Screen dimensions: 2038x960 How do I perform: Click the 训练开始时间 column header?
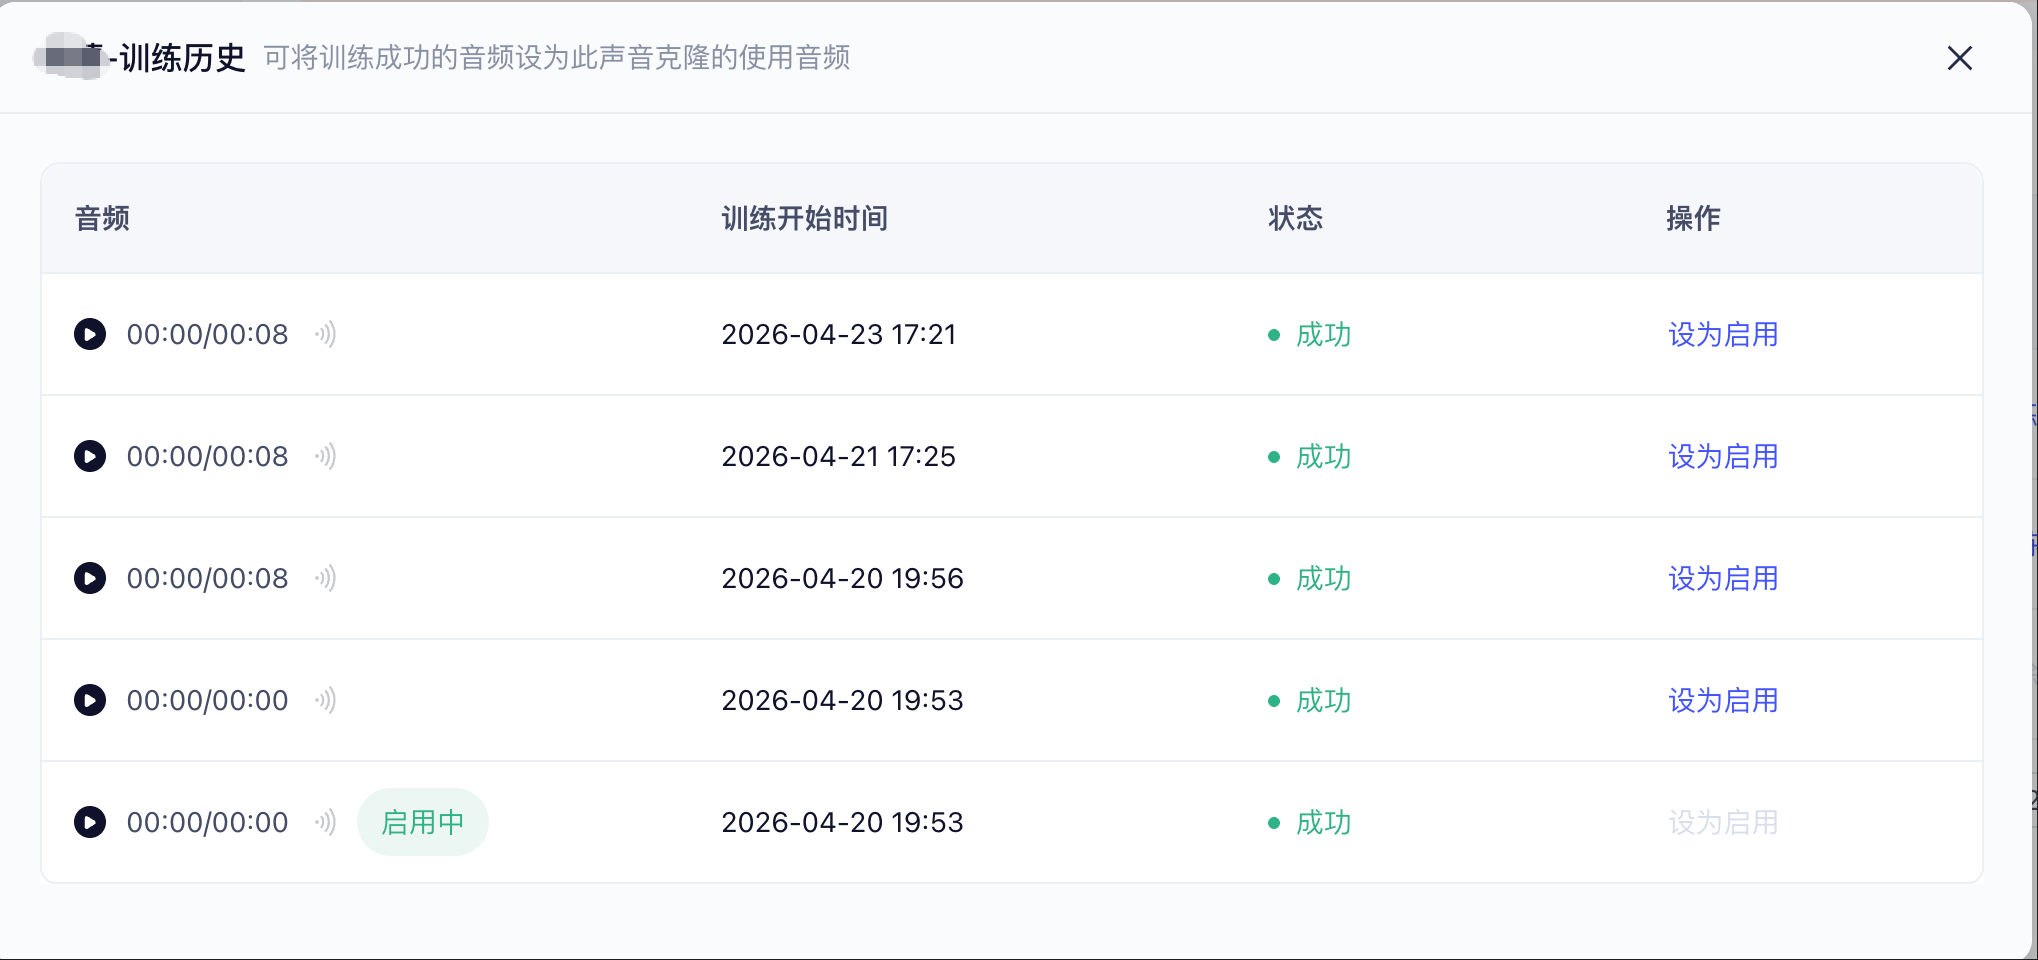(x=804, y=218)
